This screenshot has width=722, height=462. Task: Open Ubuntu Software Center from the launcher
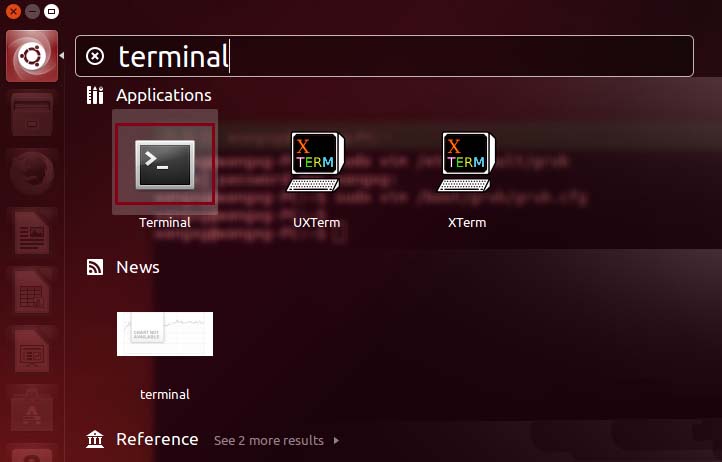click(32, 409)
